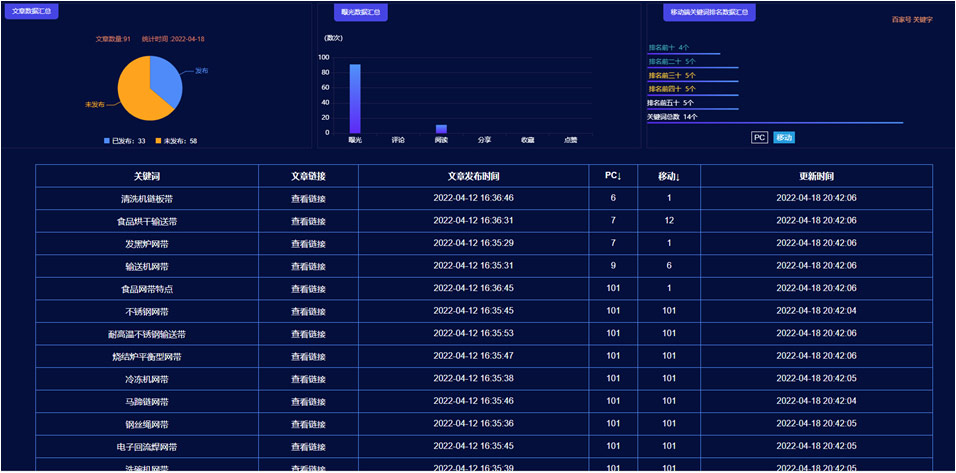Open 查看链接 for 食品烘干输送带

tap(308, 221)
